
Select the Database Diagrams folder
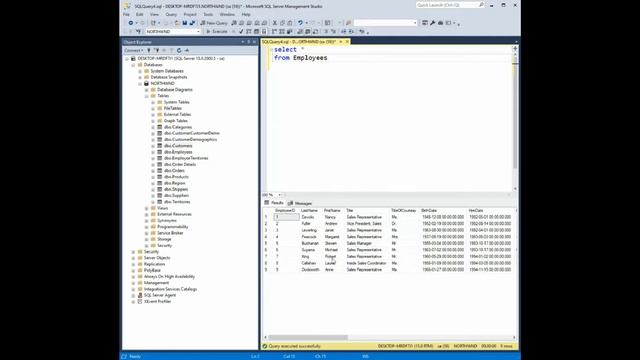175,90
